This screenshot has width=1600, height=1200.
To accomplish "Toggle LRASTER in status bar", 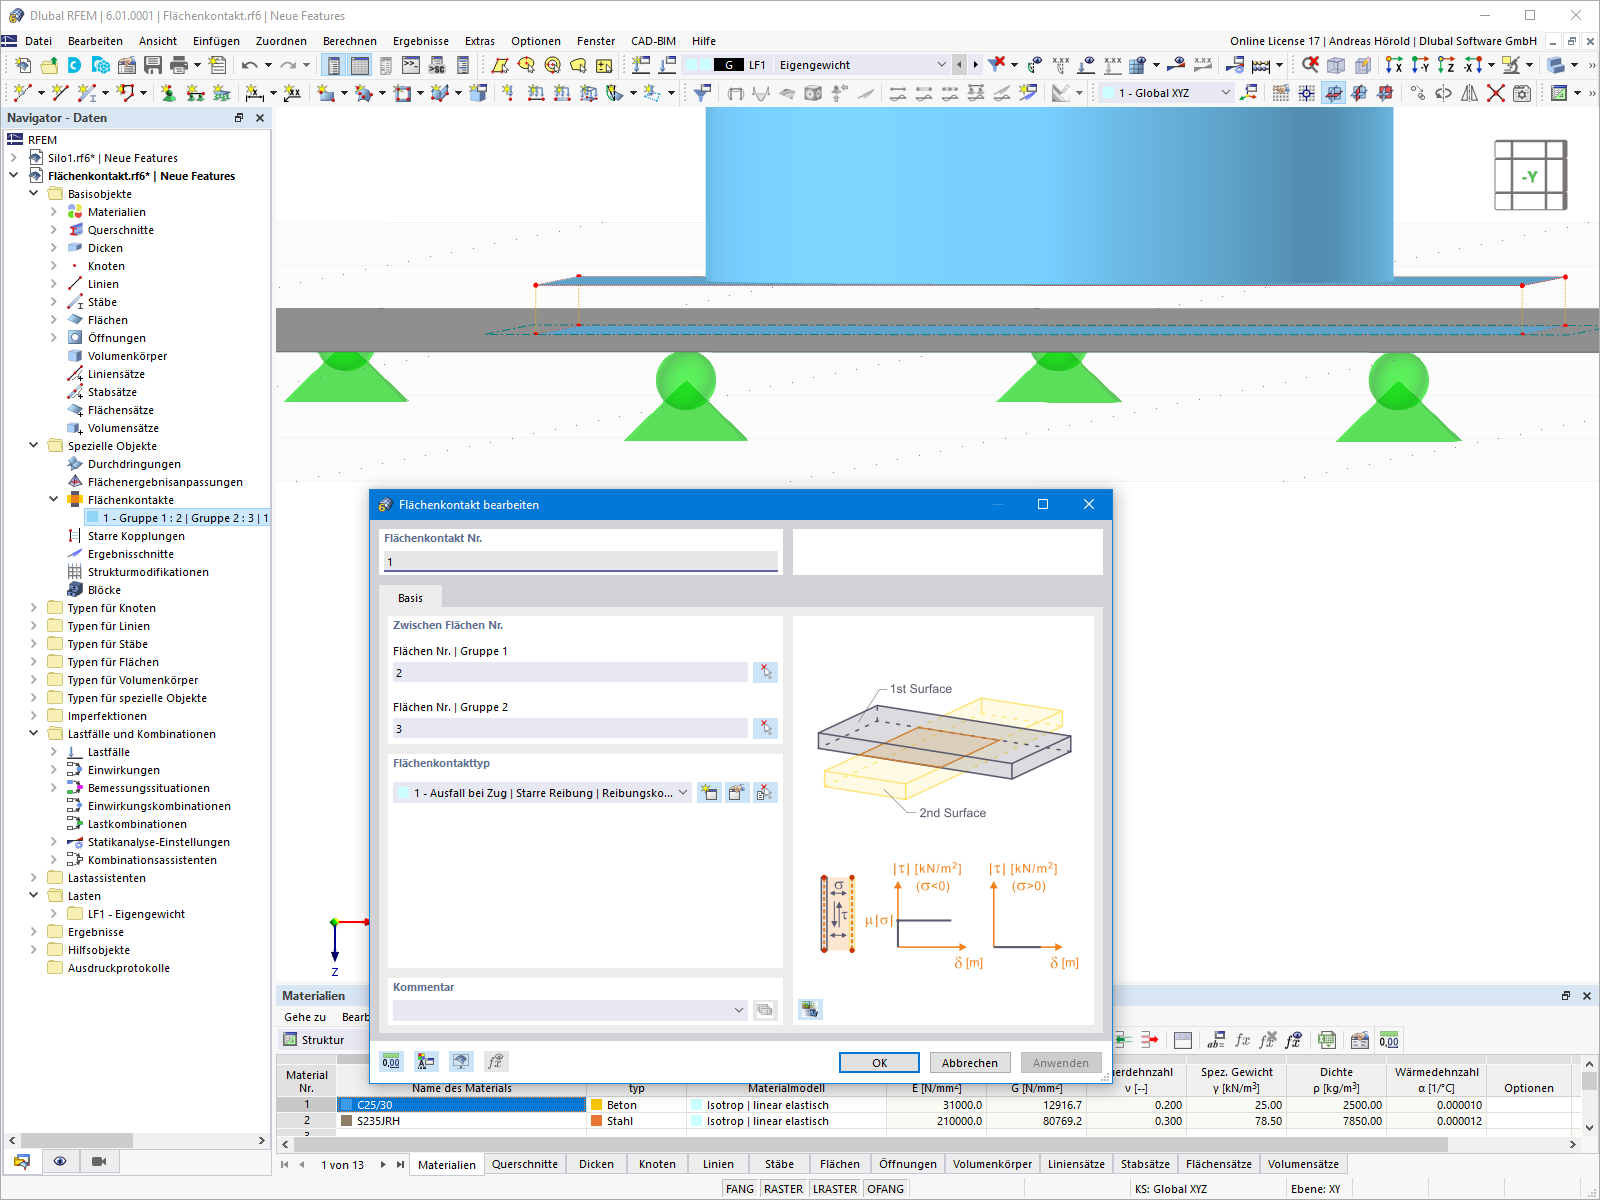I will (x=835, y=1189).
